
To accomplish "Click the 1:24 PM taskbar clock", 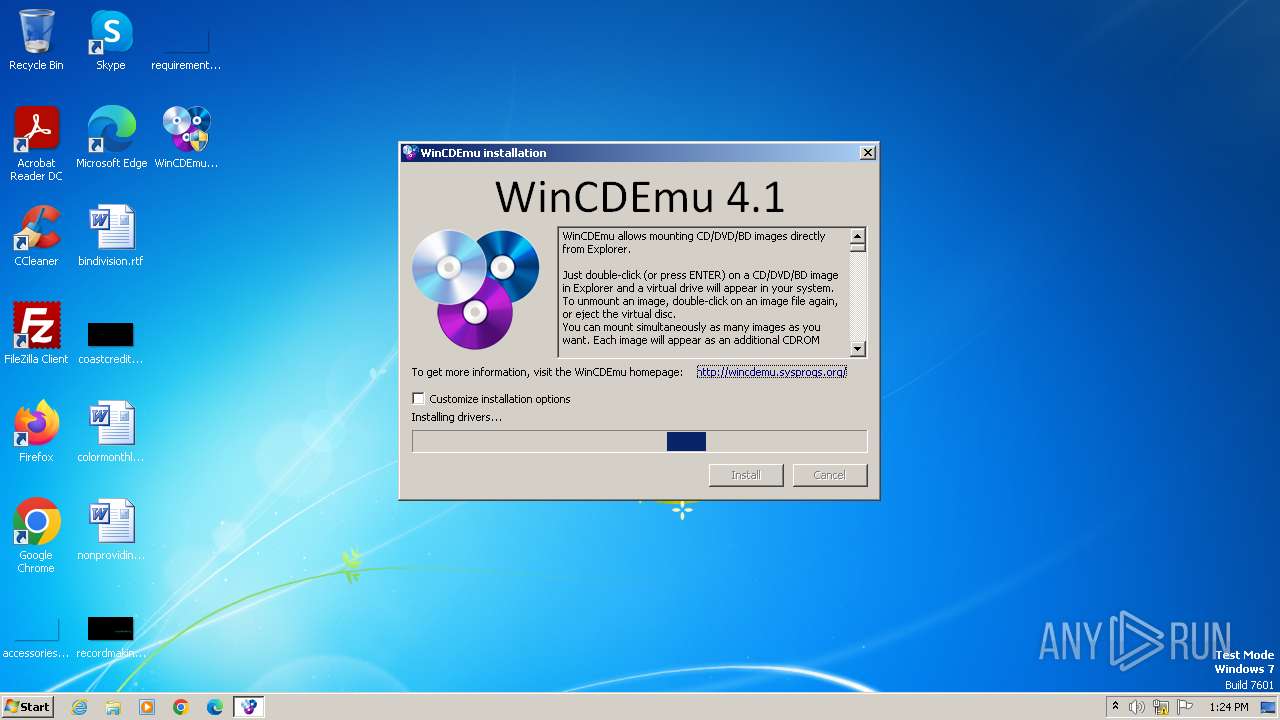I will point(1228,707).
